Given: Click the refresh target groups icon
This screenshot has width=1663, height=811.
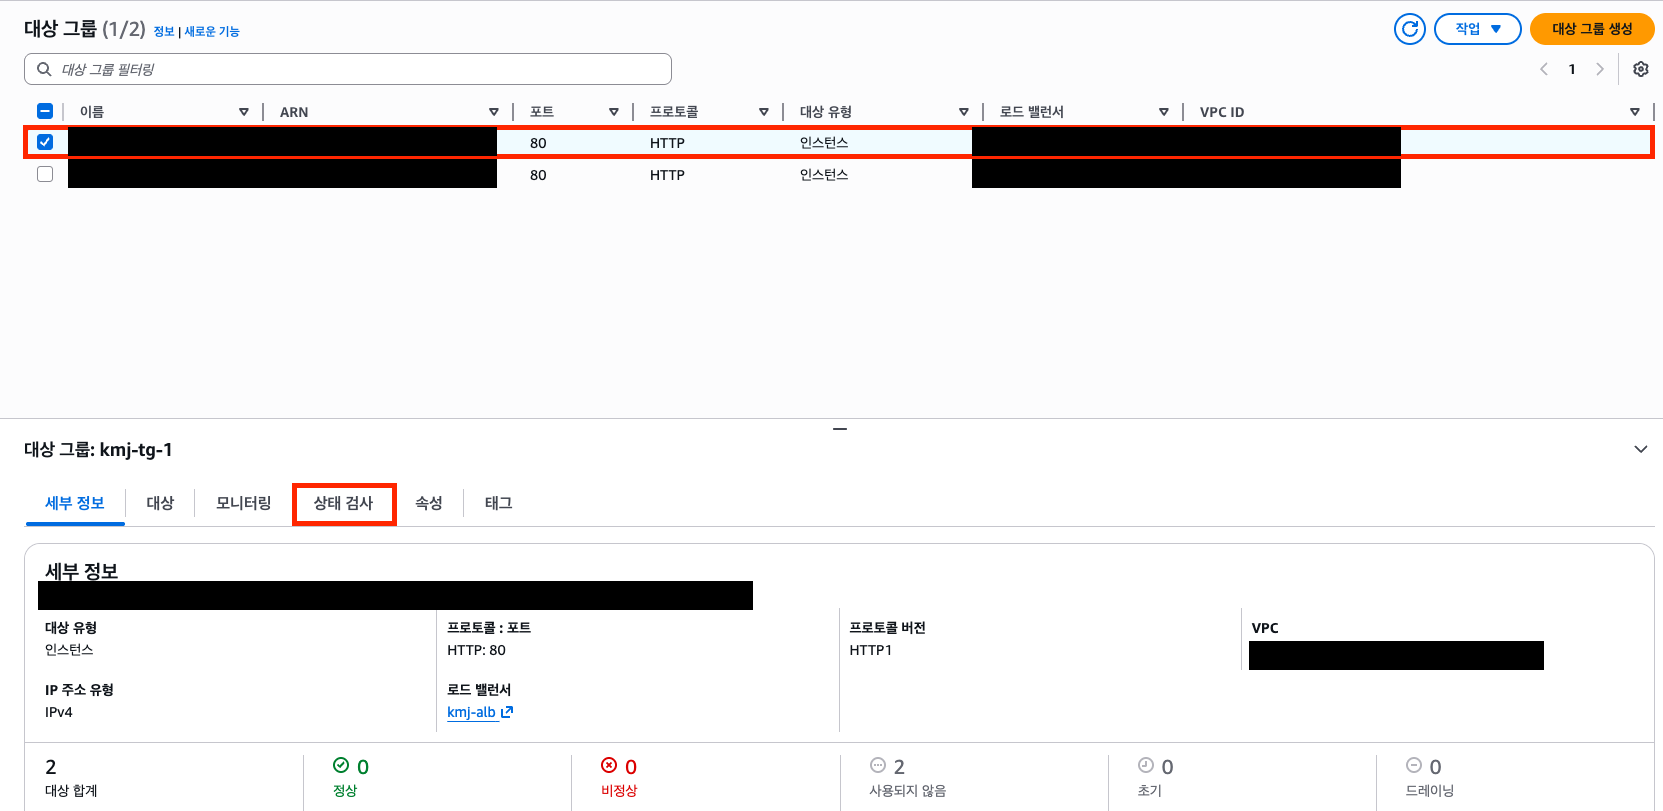Looking at the screenshot, I should click(1409, 29).
